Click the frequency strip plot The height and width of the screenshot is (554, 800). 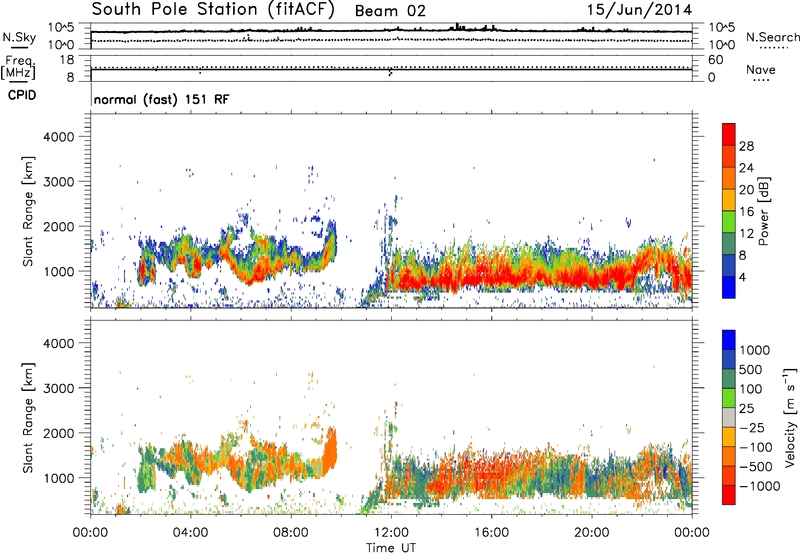tap(391, 68)
